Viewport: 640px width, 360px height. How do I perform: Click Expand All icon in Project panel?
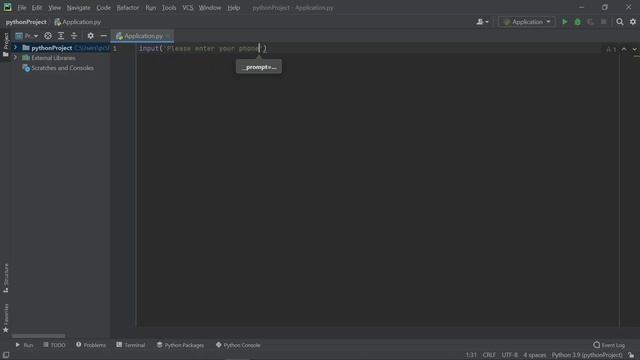pos(61,36)
